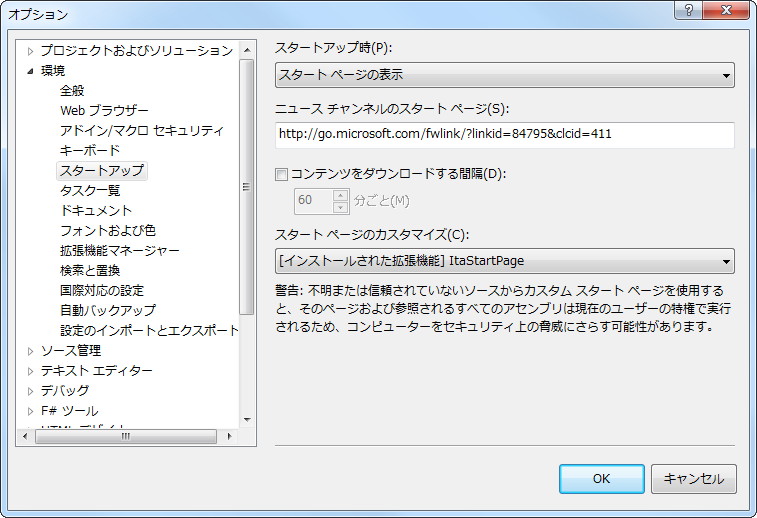The image size is (757, 518).
Task: Open スタート ページのカスタマイズ dropdown
Action: click(x=505, y=261)
